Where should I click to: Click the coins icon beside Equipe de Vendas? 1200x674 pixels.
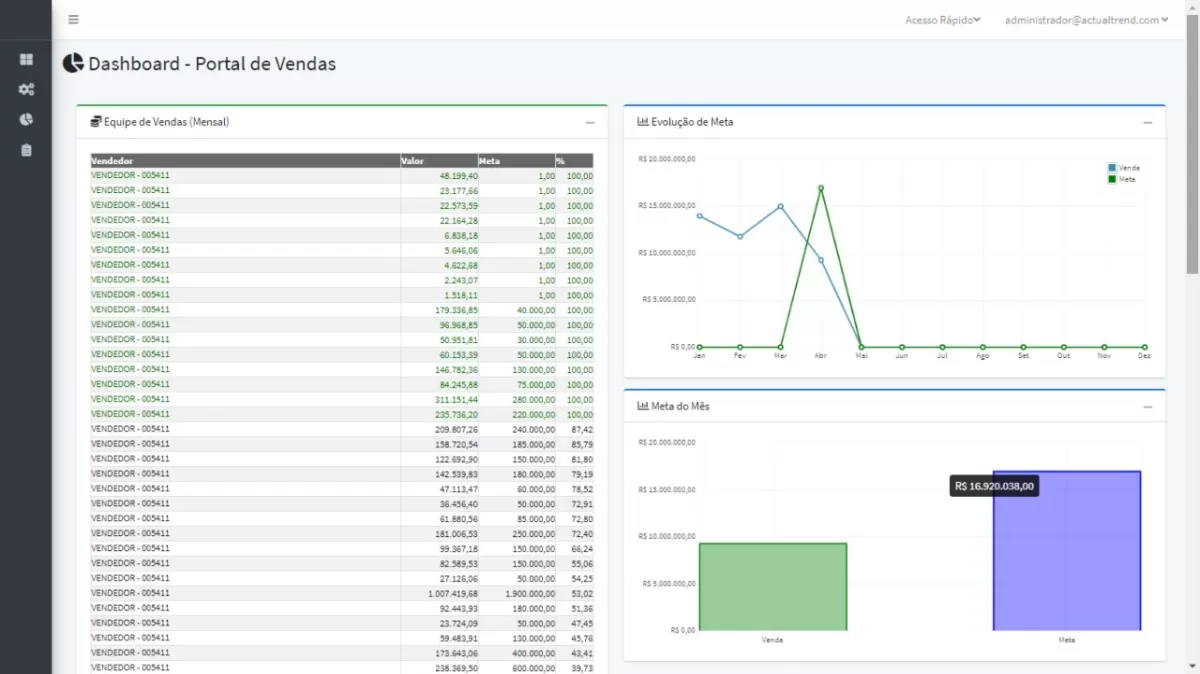96,122
